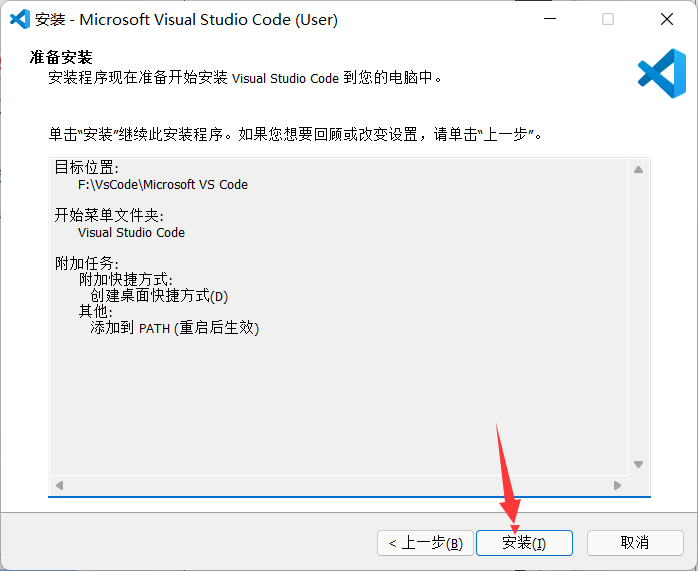This screenshot has height=571, width=698.
Task: Click the Visual Studio Code start menu folder text
Action: point(131,232)
